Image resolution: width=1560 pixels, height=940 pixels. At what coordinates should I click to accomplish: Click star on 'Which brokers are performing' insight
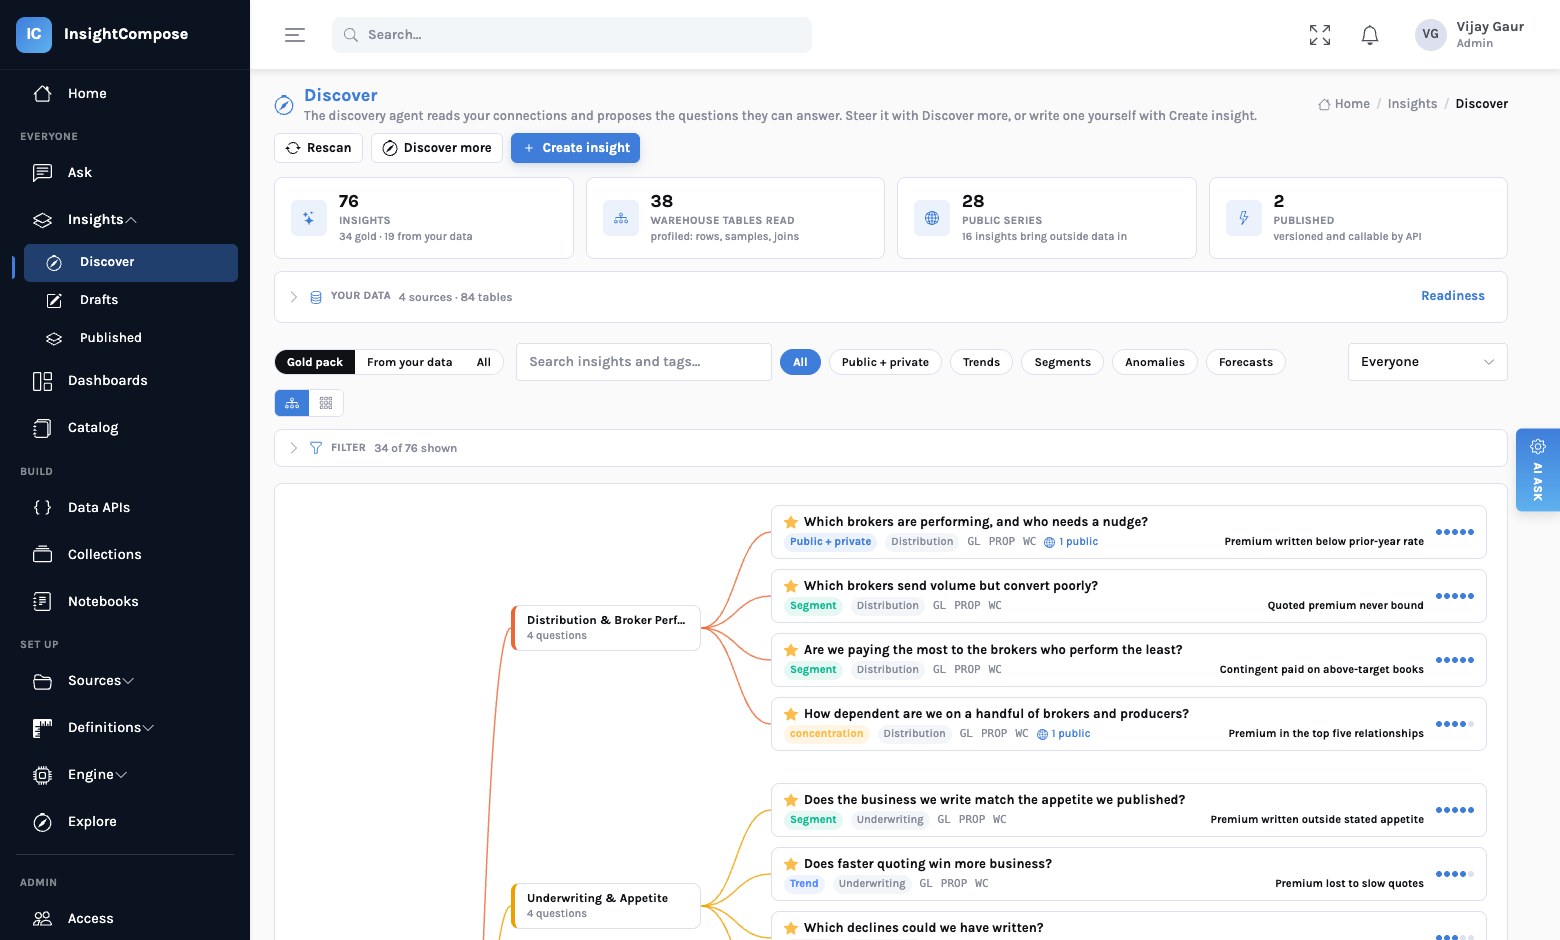coord(791,522)
